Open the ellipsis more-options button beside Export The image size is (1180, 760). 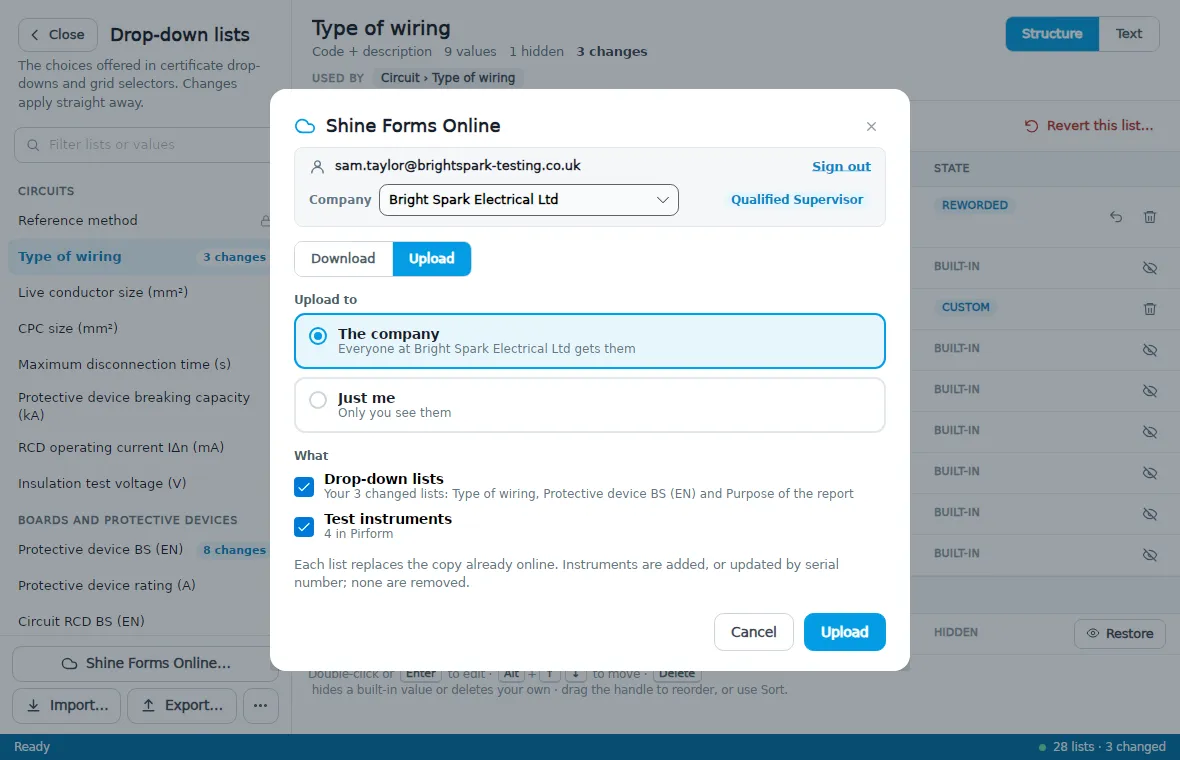pyautogui.click(x=260, y=706)
